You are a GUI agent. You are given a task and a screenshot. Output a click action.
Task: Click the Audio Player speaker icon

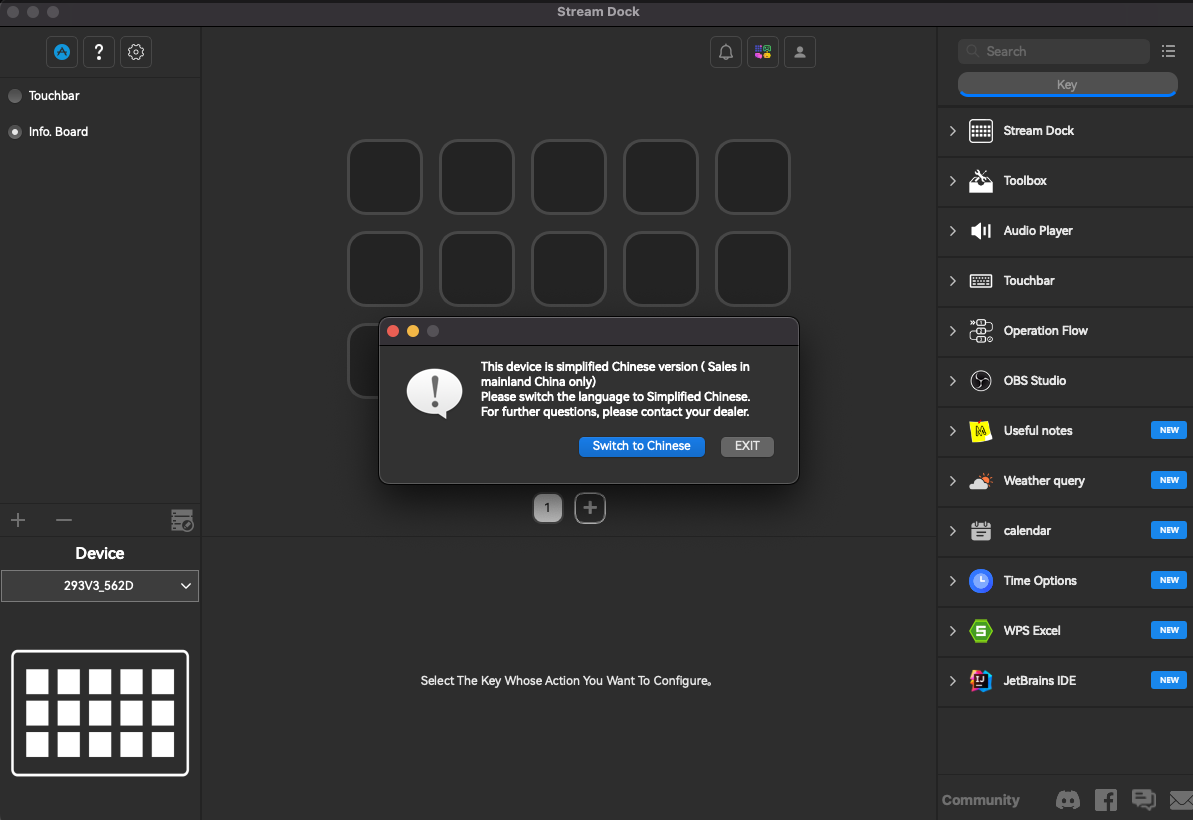point(981,230)
